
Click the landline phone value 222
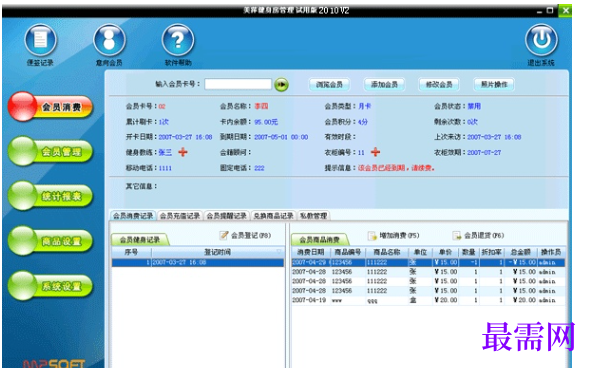point(259,168)
